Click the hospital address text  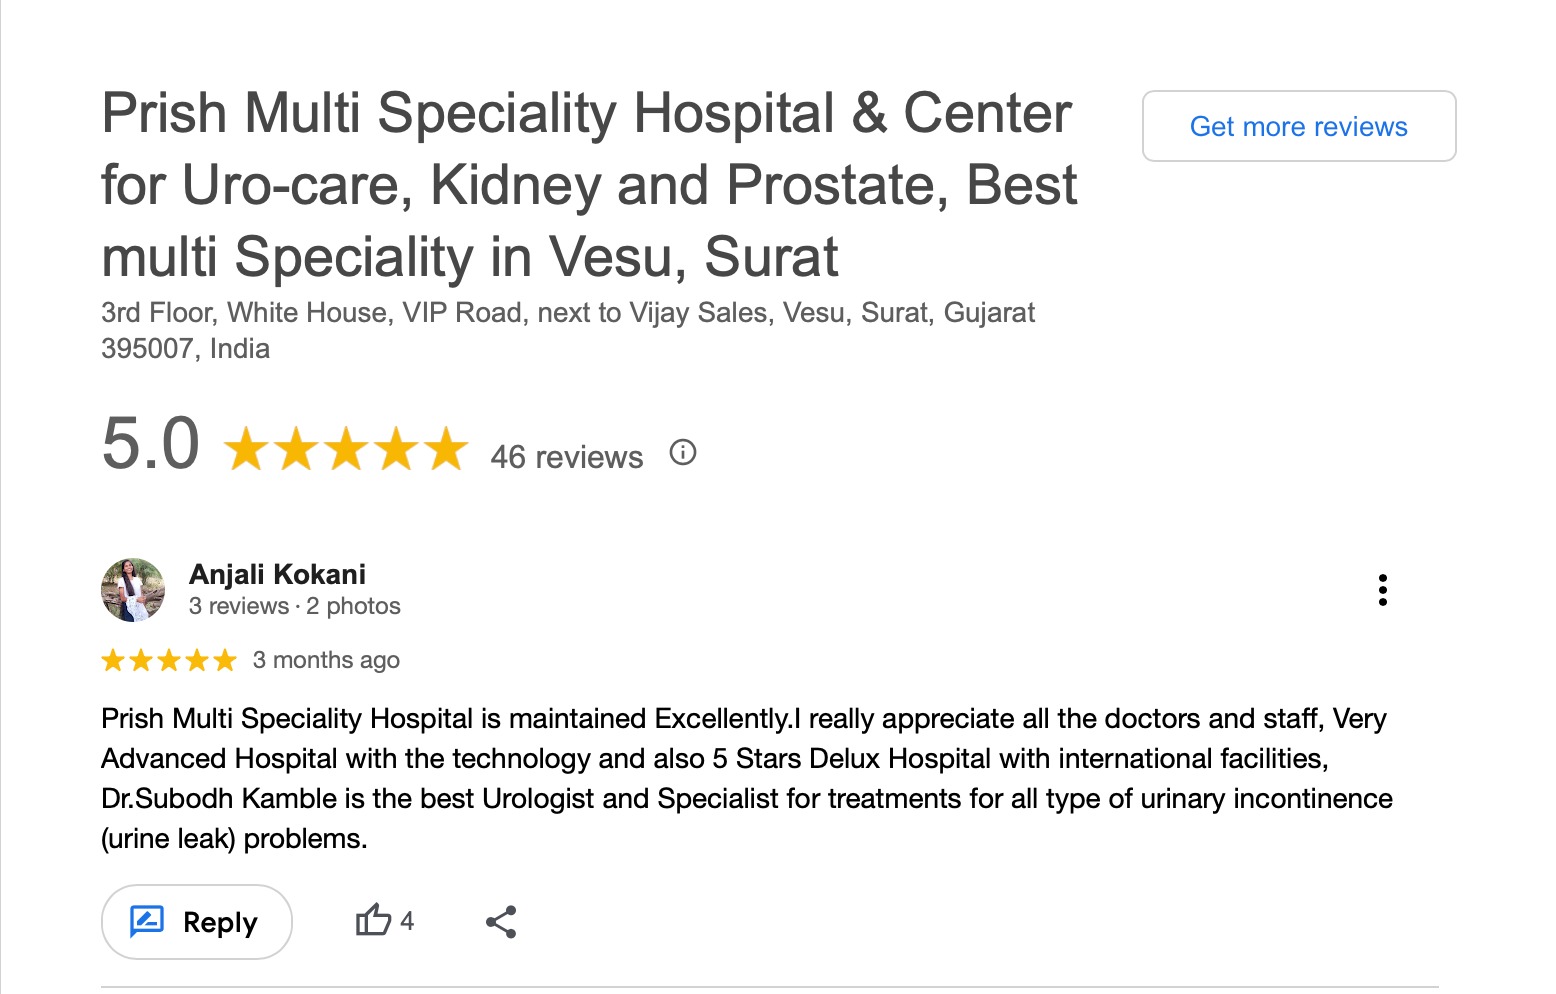(567, 330)
